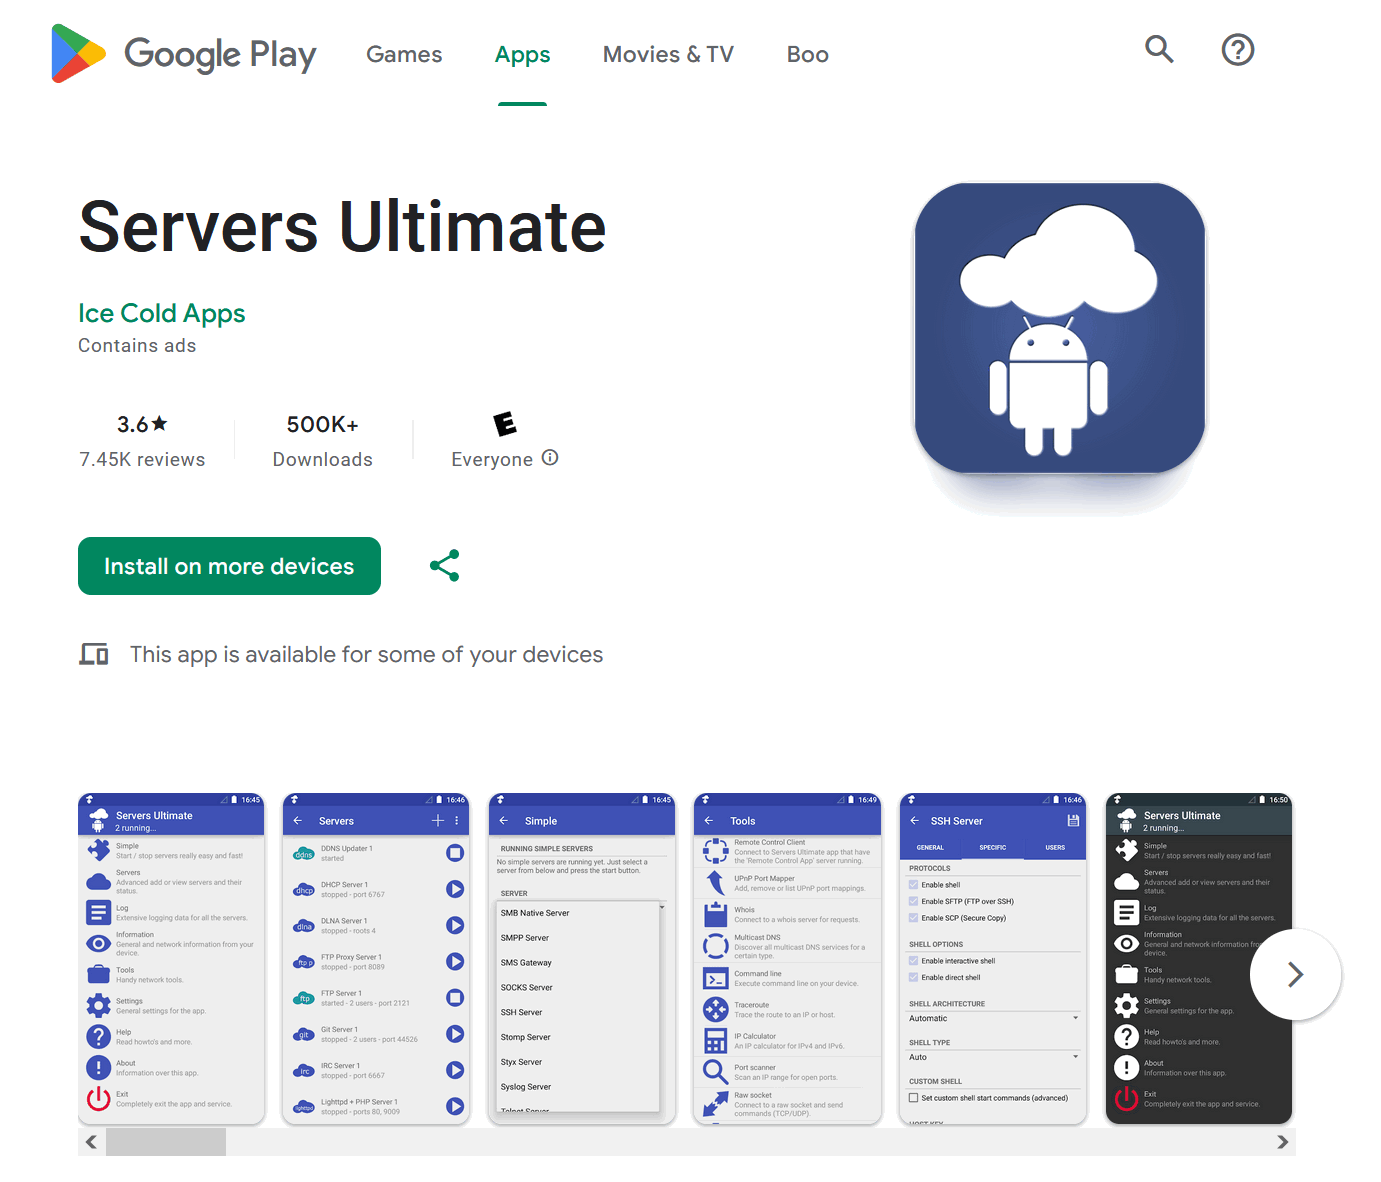Share the Servers Ultimate app
Viewport: 1381px width, 1182px height.
(444, 566)
